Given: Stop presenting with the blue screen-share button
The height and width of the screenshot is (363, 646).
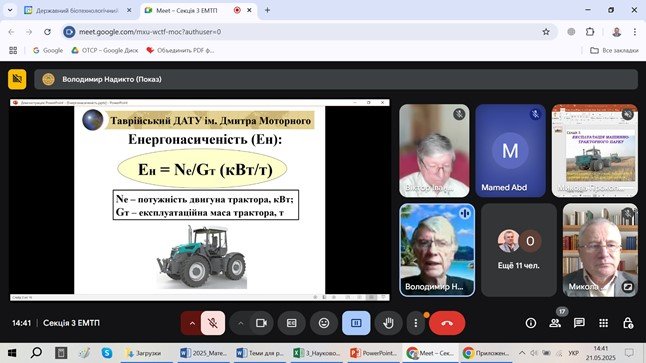Looking at the screenshot, I should (356, 323).
